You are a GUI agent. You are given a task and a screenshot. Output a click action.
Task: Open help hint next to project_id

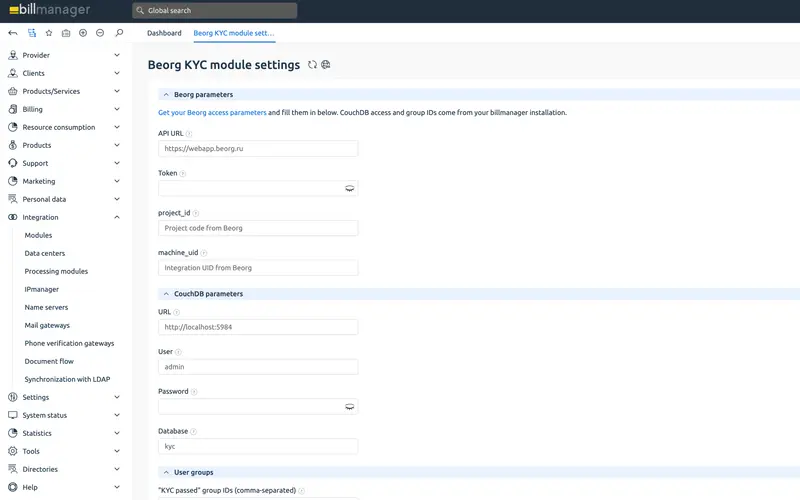pos(195,213)
